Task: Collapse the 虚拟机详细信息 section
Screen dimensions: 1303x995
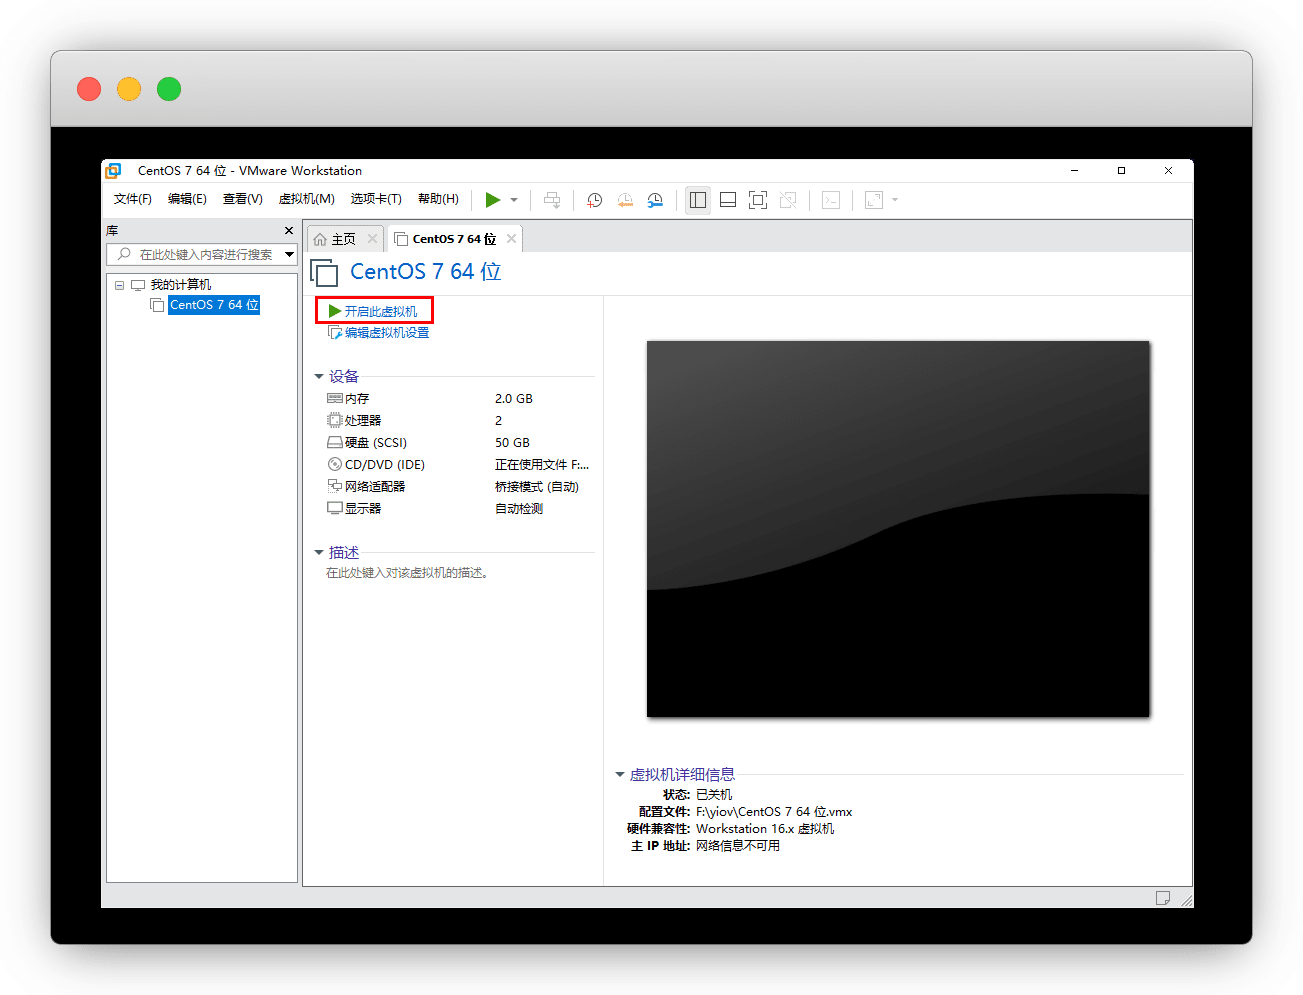Action: pos(620,775)
